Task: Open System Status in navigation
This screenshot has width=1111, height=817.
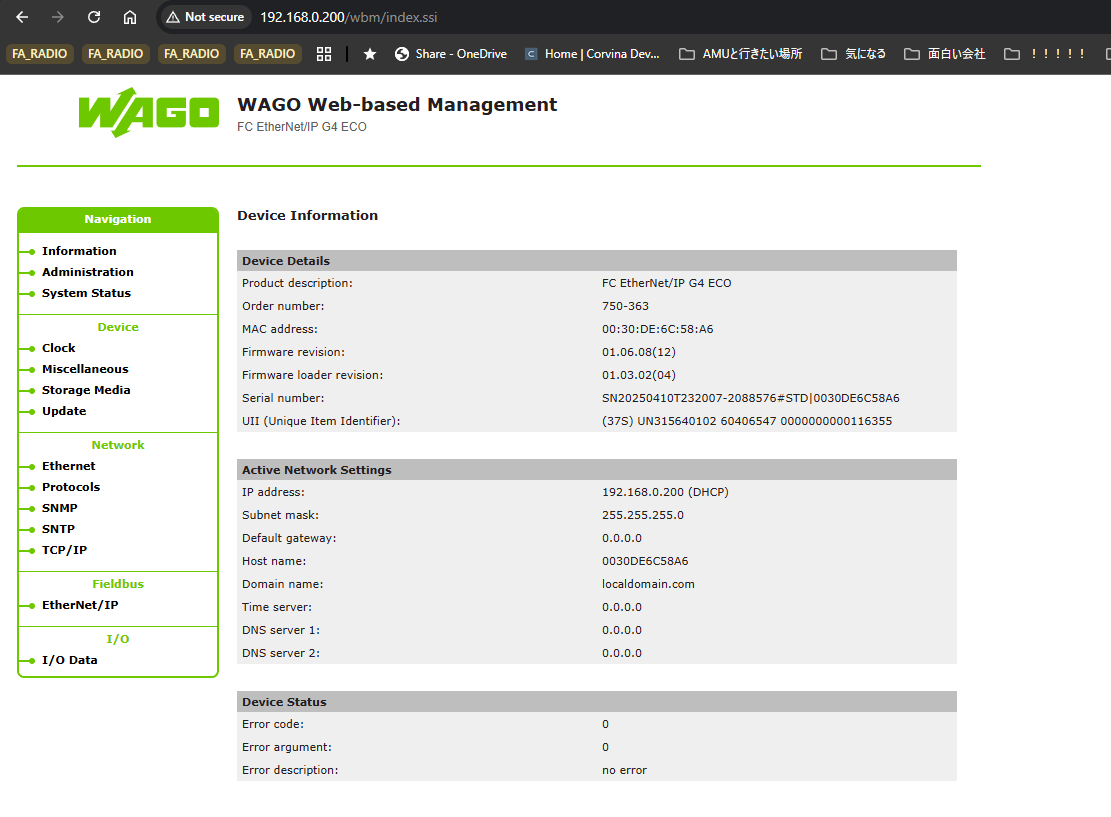Action: click(x=86, y=293)
